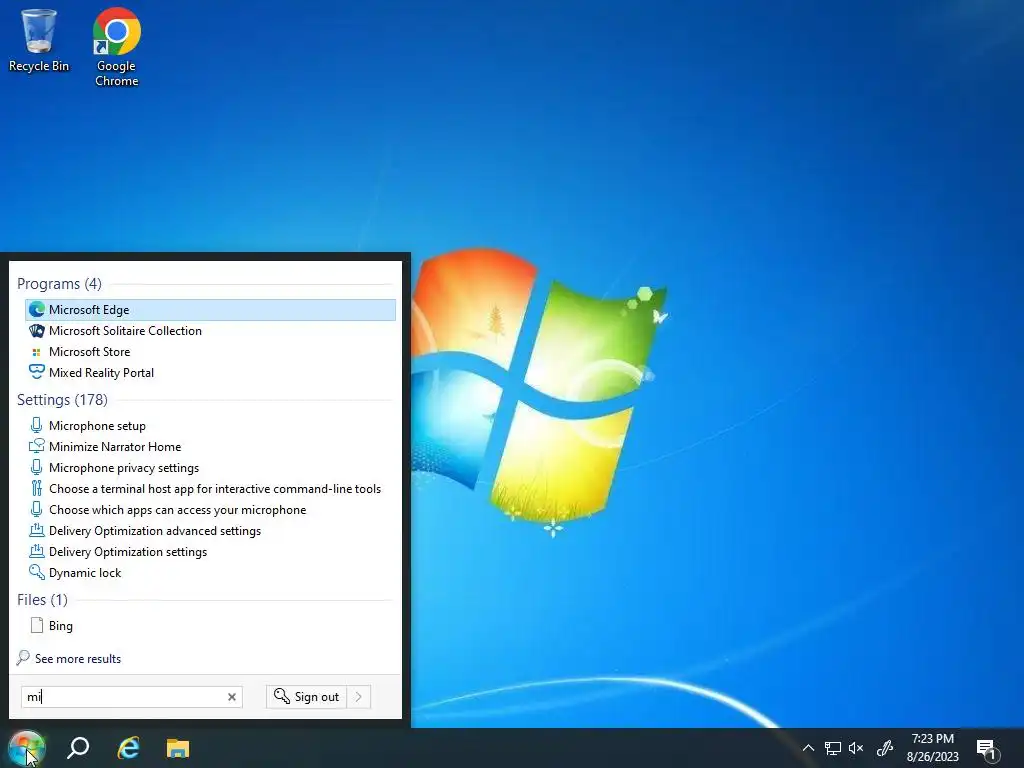Click the Sign out button

306,697
